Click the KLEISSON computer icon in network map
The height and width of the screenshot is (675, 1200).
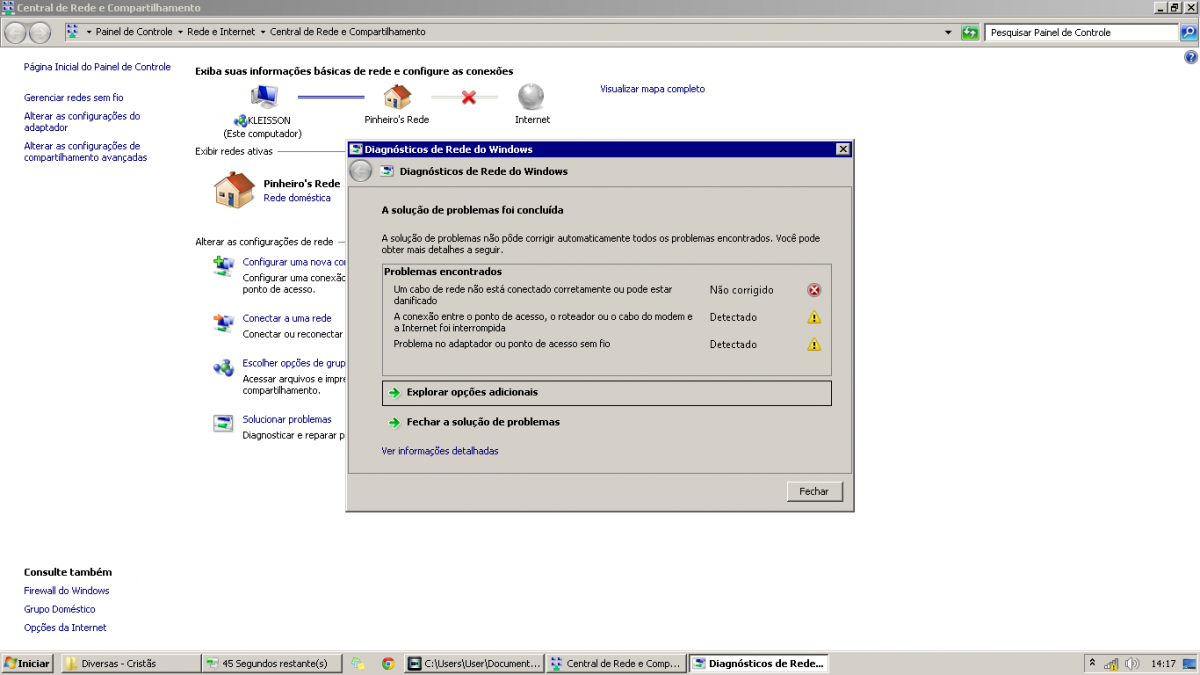[x=264, y=96]
